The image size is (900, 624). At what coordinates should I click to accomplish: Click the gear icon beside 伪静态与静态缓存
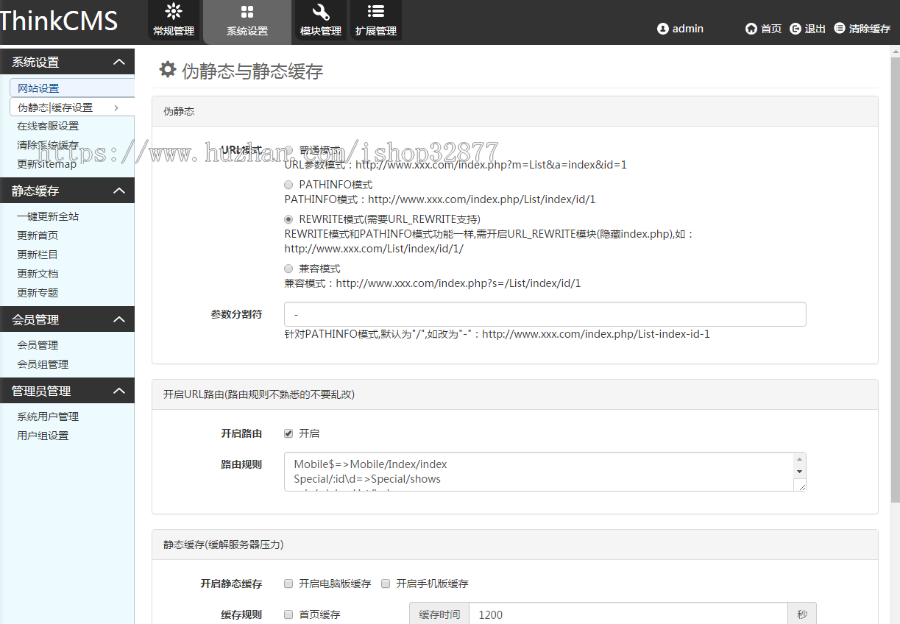pyautogui.click(x=167, y=69)
